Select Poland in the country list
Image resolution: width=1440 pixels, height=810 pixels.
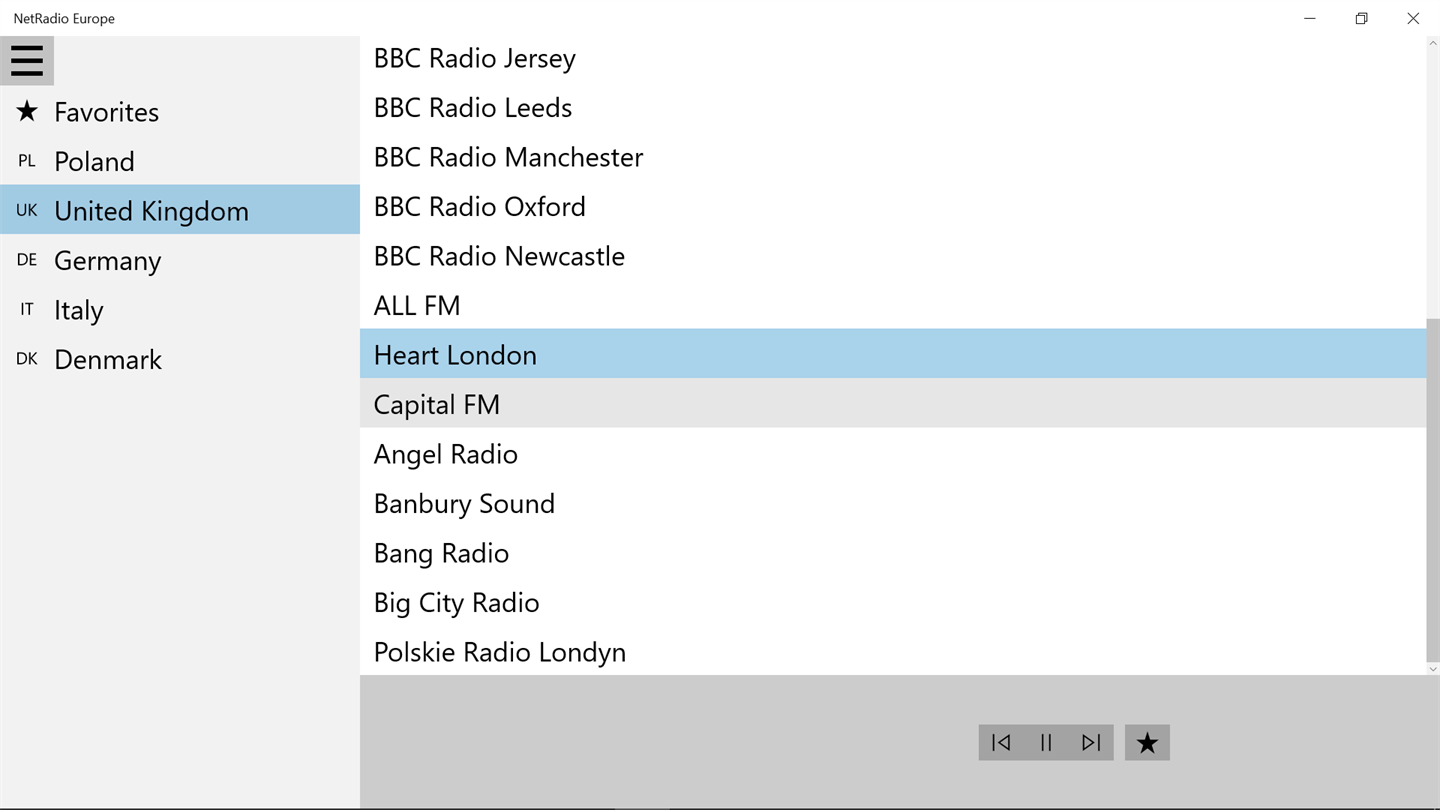[x=94, y=161]
